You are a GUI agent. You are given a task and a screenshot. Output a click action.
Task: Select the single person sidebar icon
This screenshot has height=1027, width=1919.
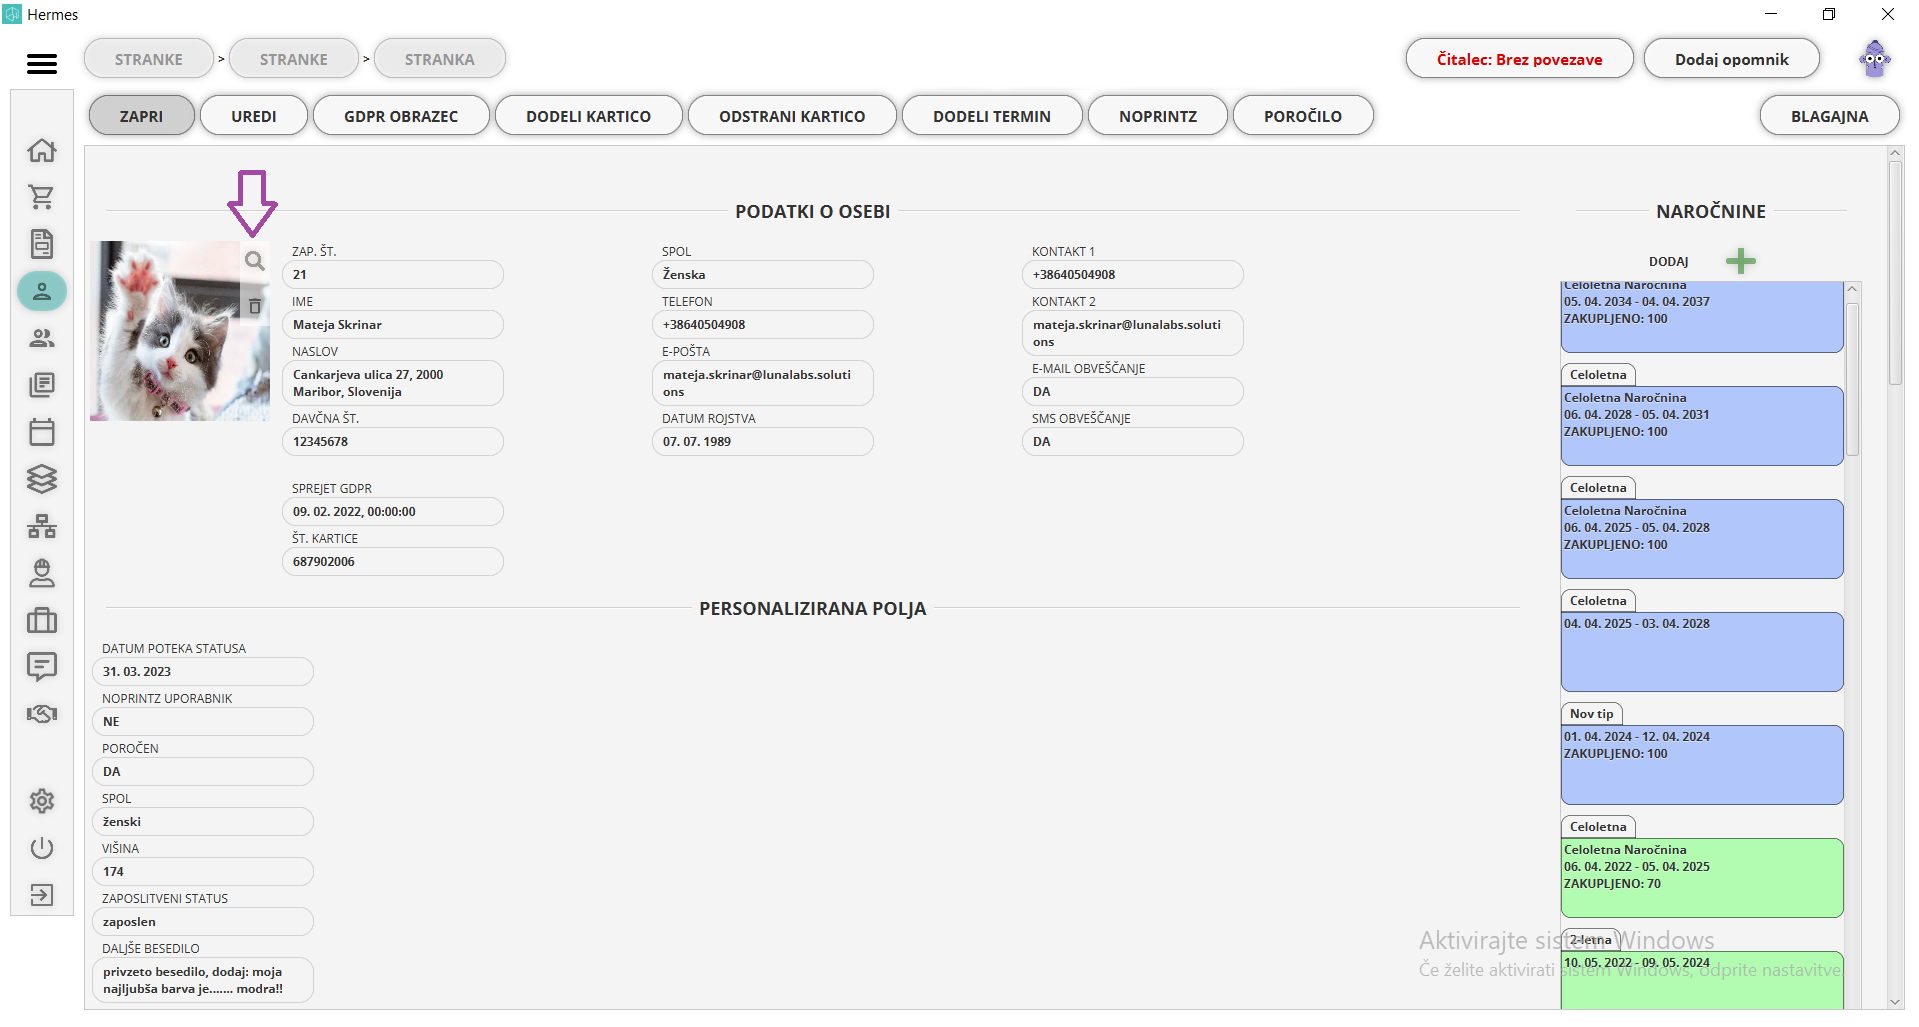click(x=42, y=291)
